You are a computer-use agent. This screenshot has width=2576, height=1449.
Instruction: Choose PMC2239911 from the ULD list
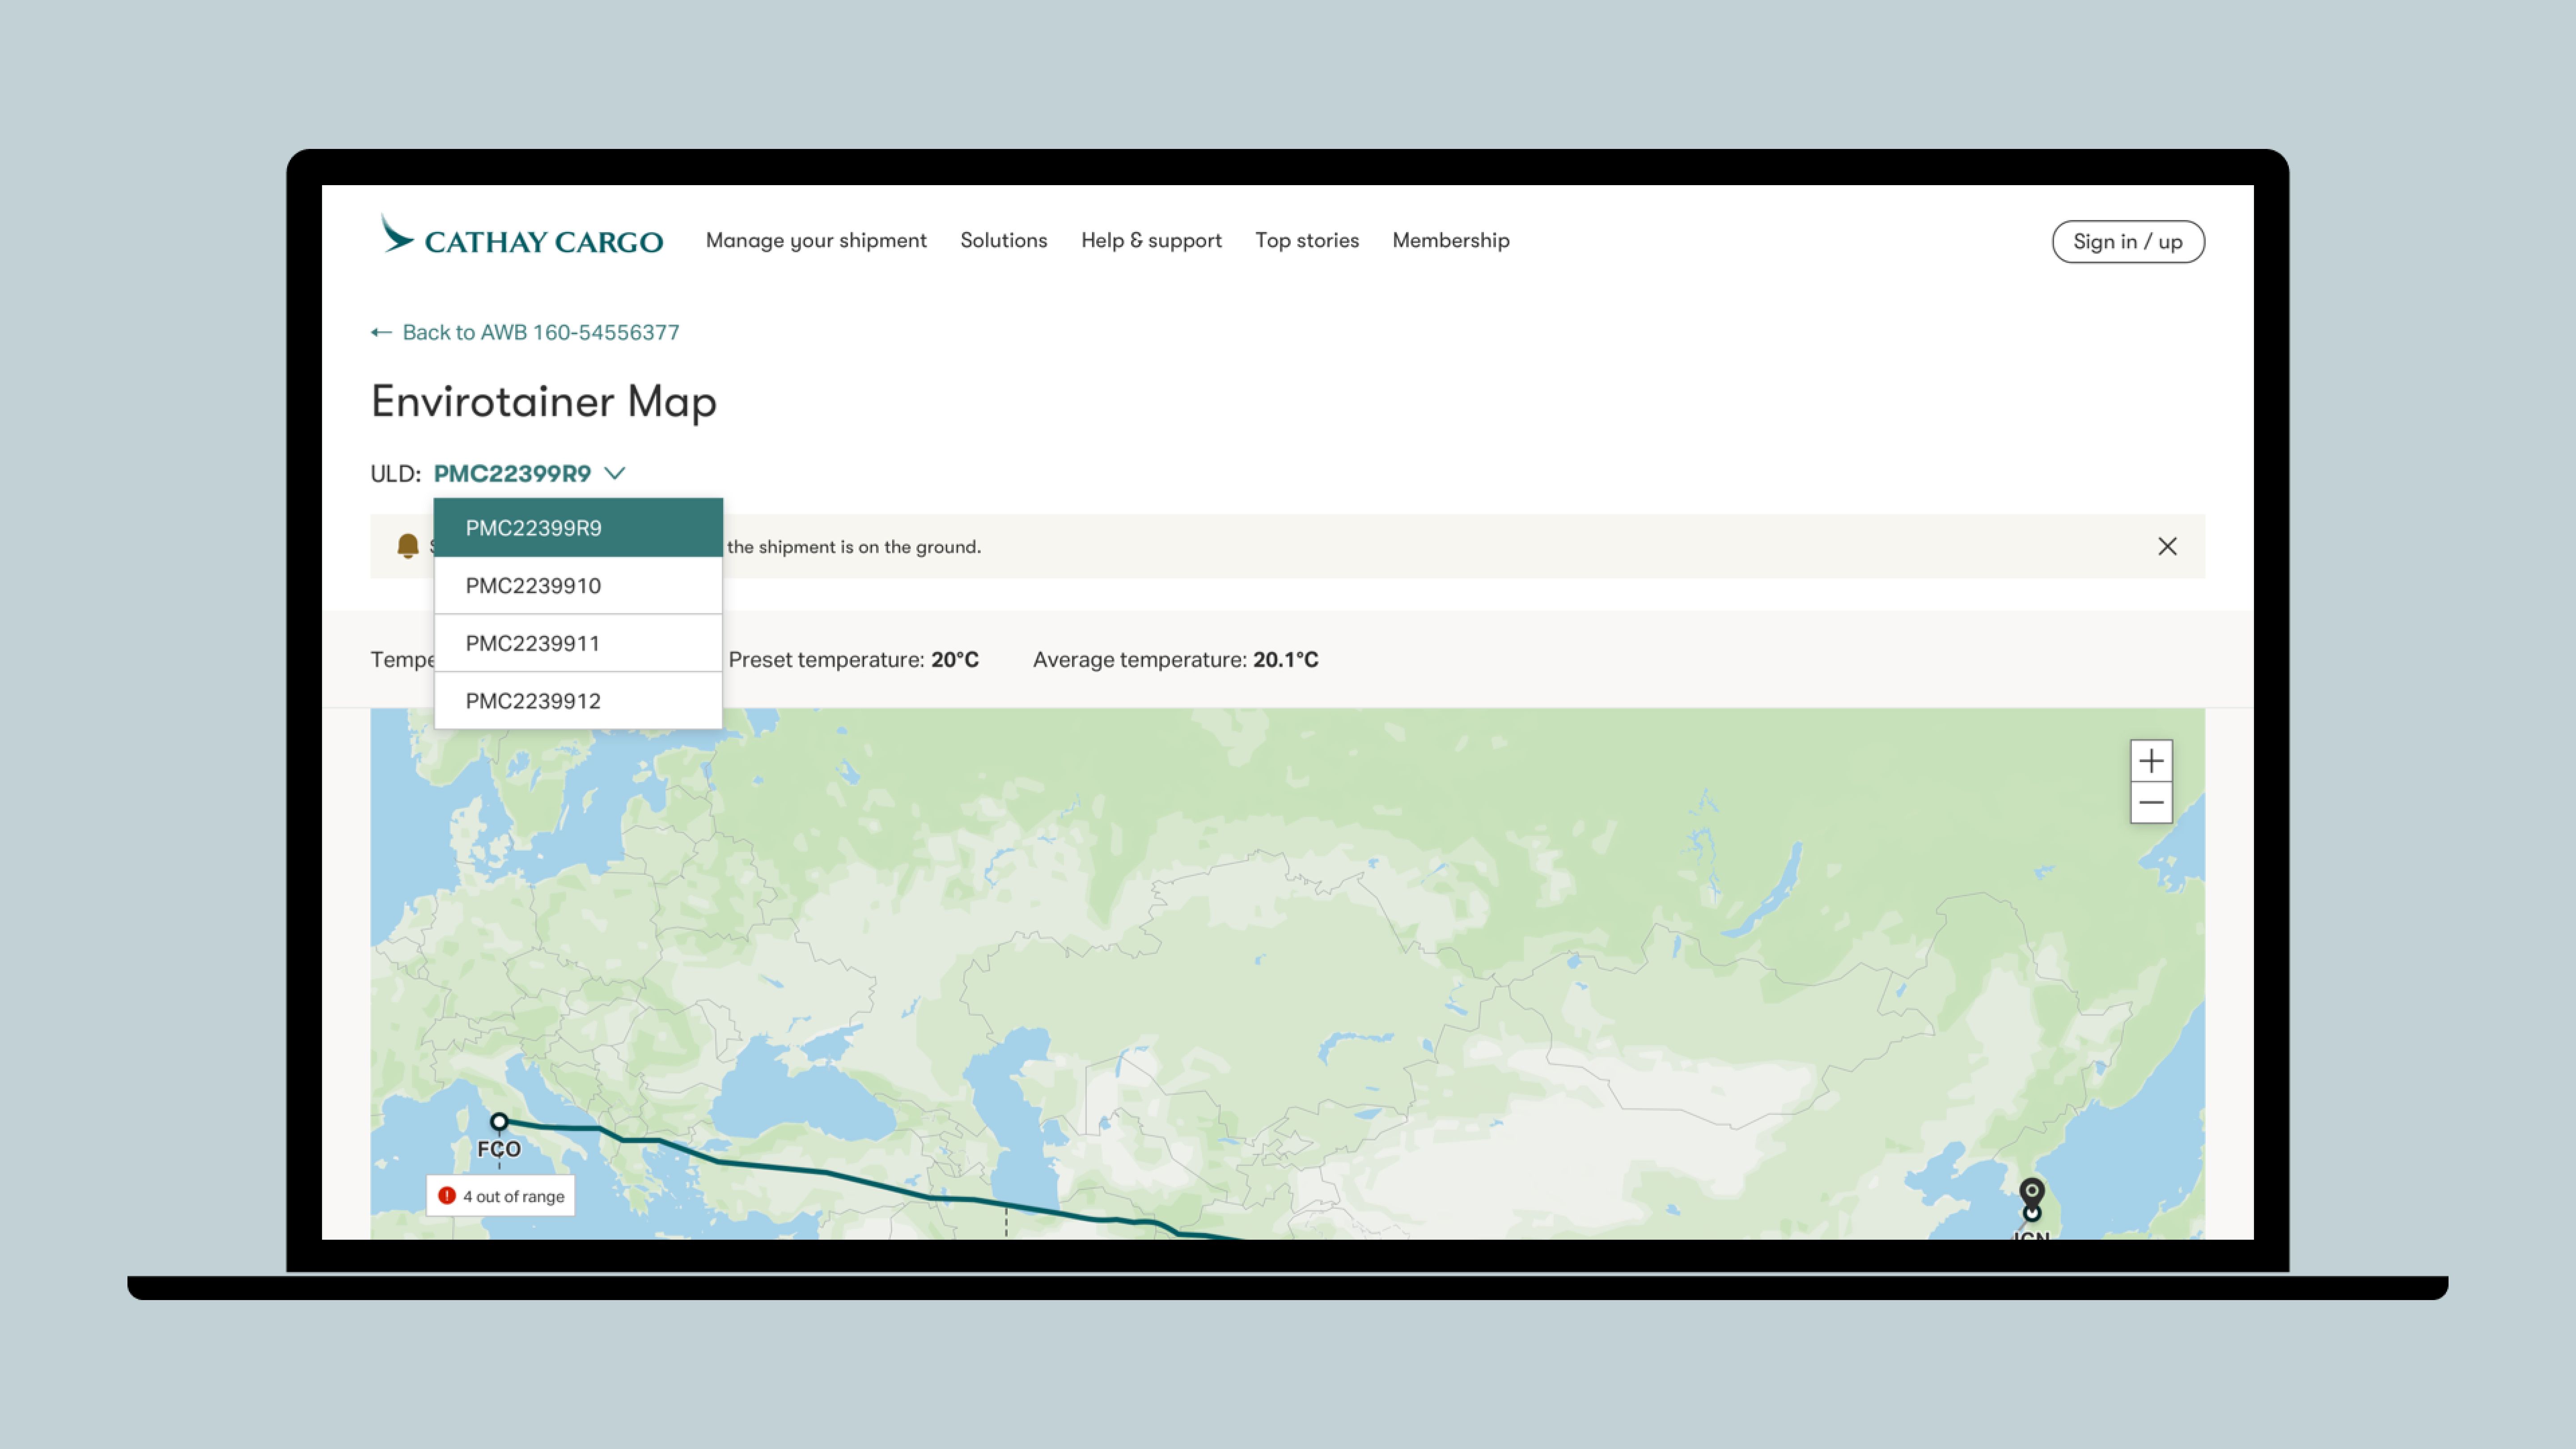pos(578,643)
